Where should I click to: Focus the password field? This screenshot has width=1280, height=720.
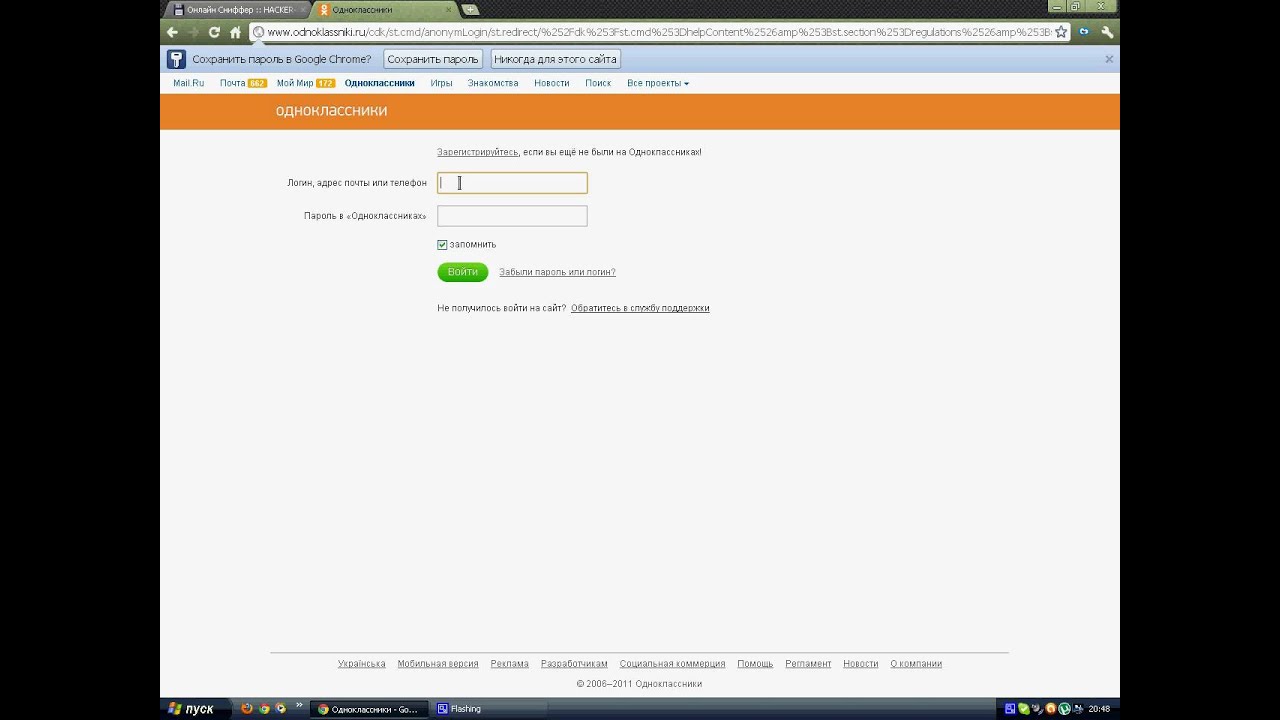[512, 216]
